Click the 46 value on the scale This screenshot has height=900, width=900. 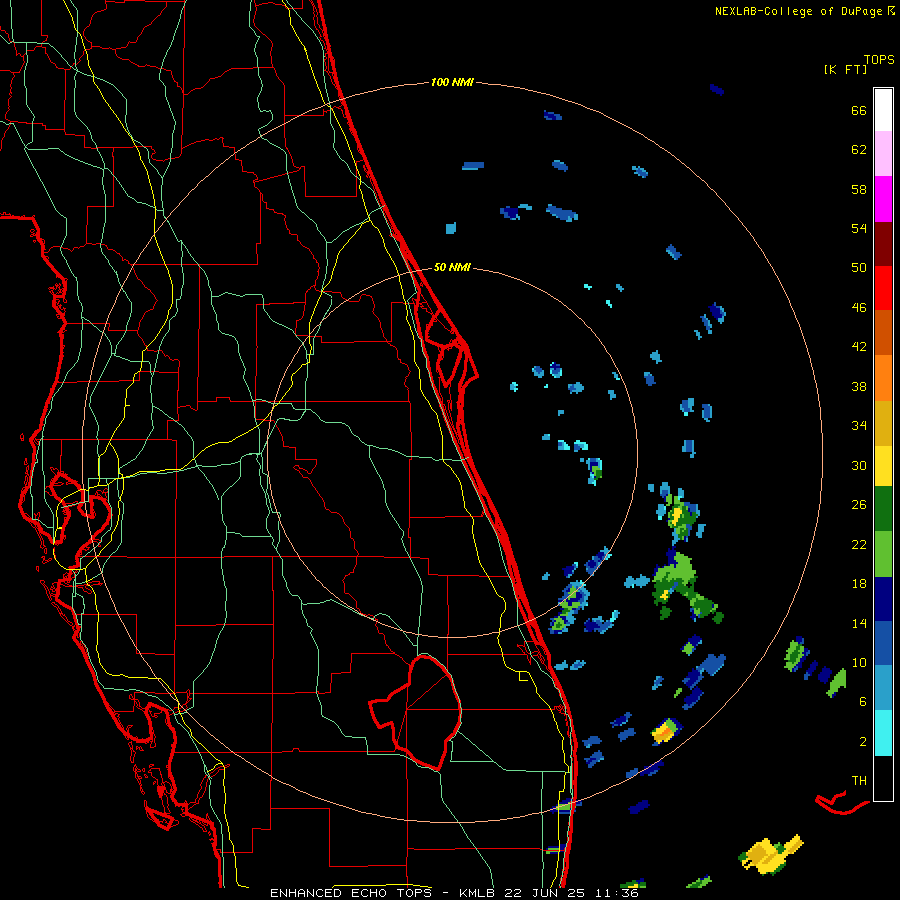point(859,308)
